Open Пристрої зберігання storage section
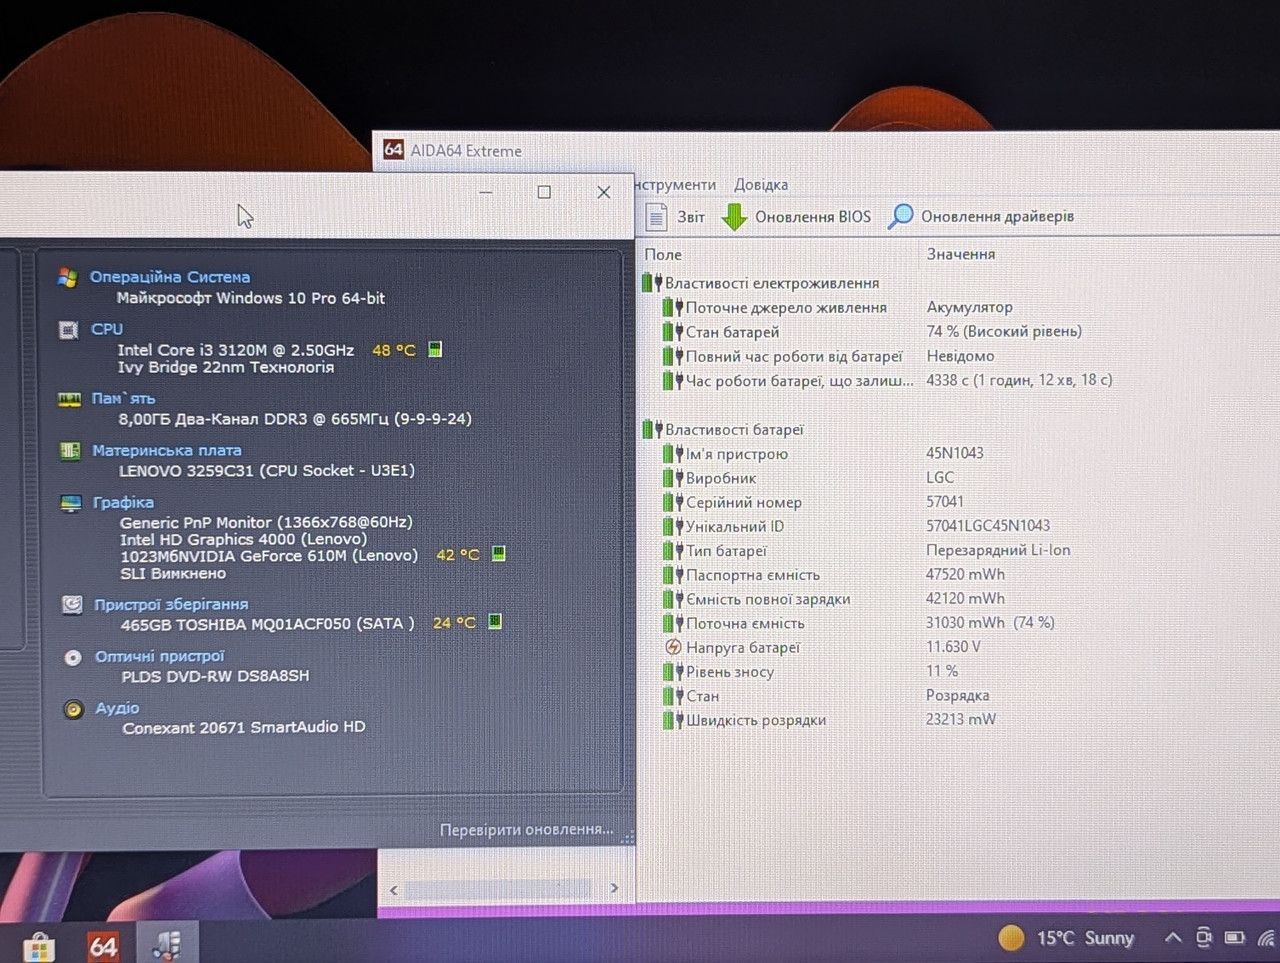Image resolution: width=1280 pixels, height=963 pixels. coord(171,604)
